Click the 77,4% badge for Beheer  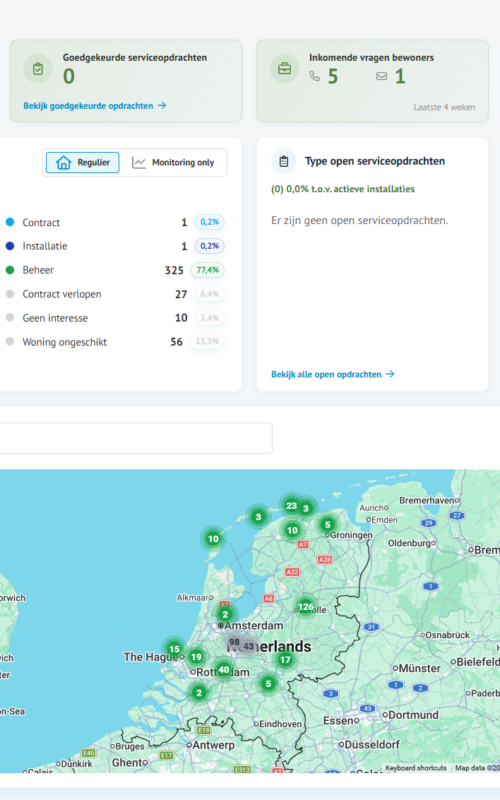(207, 270)
